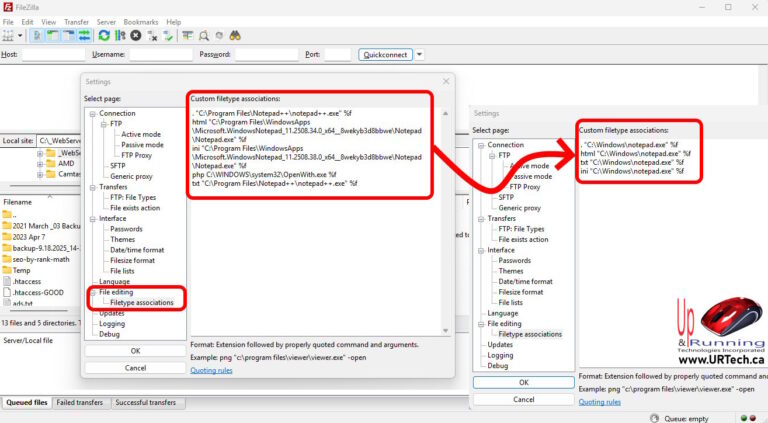Open the Bookmarks menu

coord(141,22)
